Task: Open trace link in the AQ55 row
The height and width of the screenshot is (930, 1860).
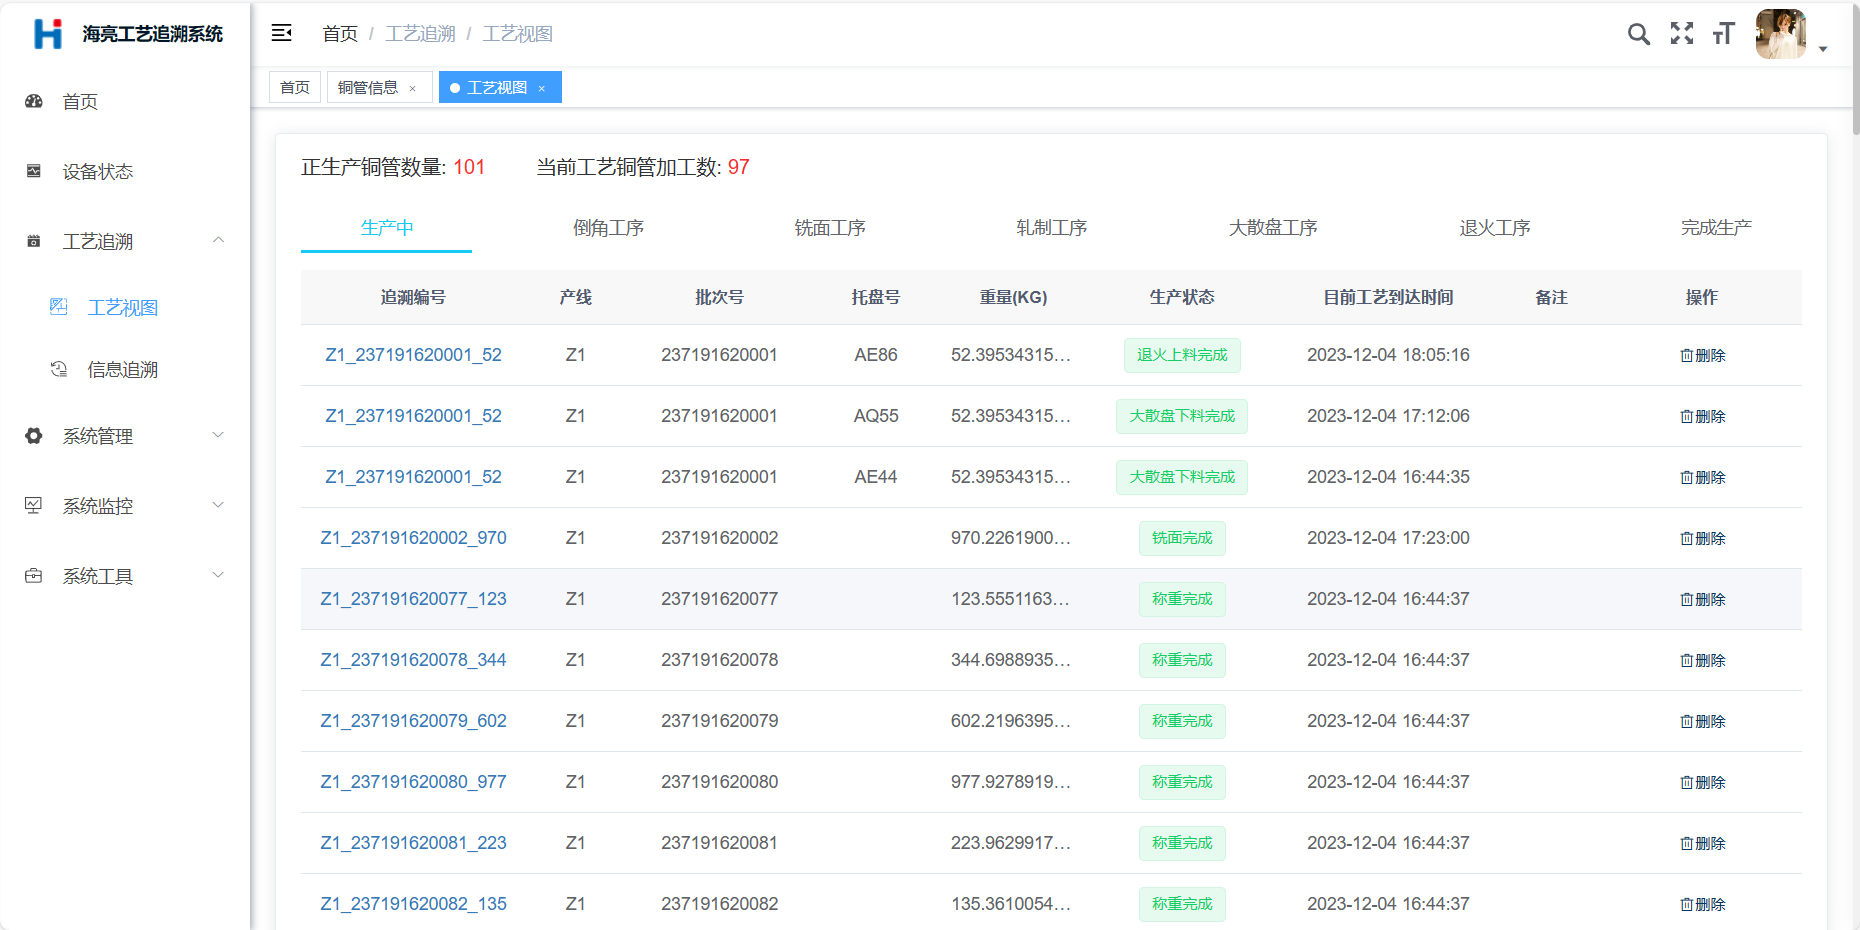Action: pyautogui.click(x=413, y=416)
